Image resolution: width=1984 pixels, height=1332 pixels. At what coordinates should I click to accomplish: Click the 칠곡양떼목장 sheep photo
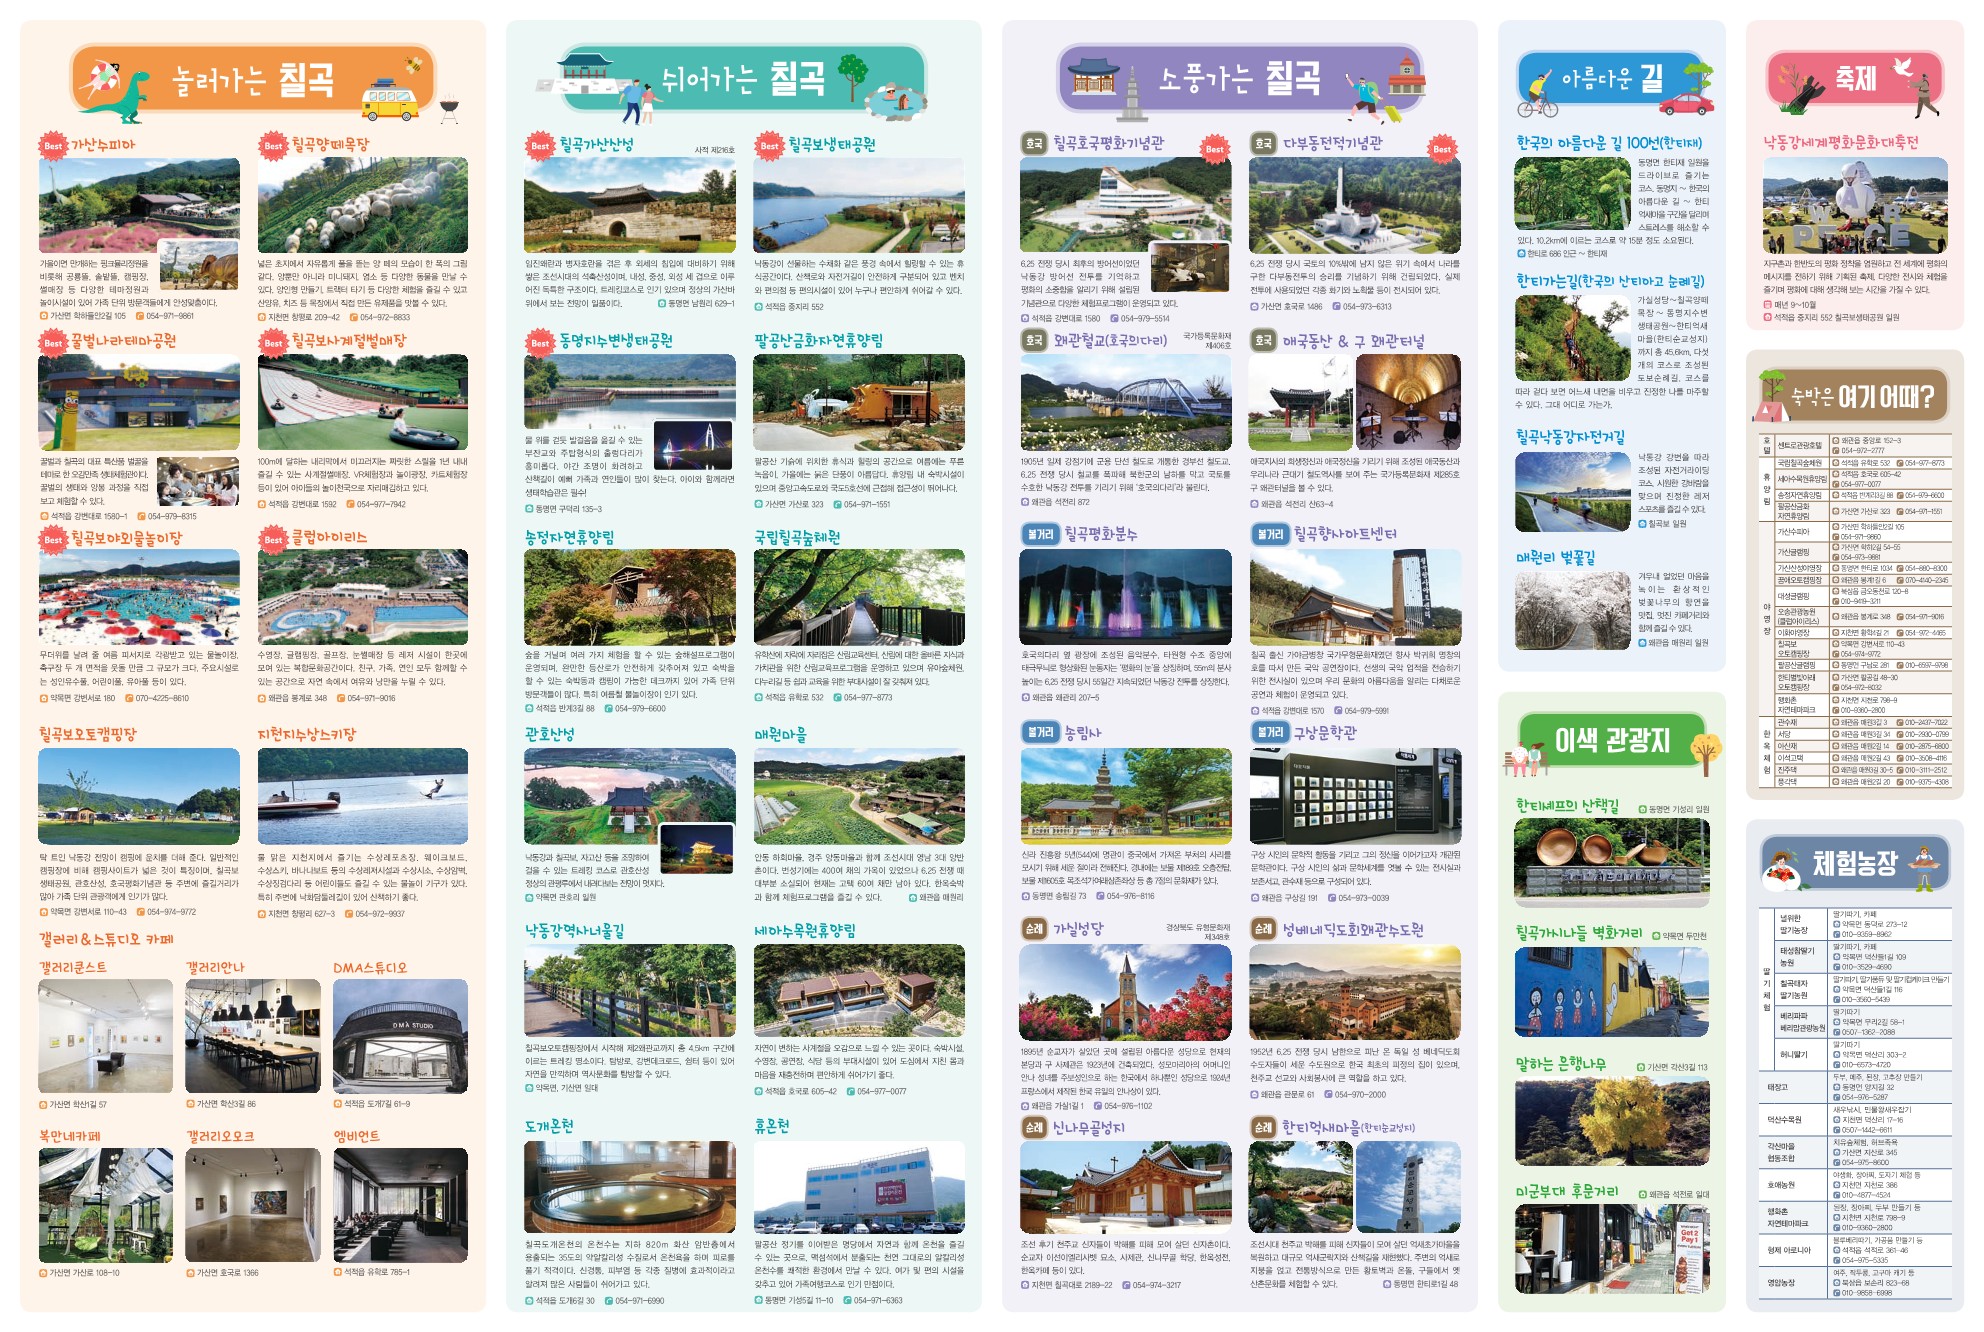[x=362, y=206]
